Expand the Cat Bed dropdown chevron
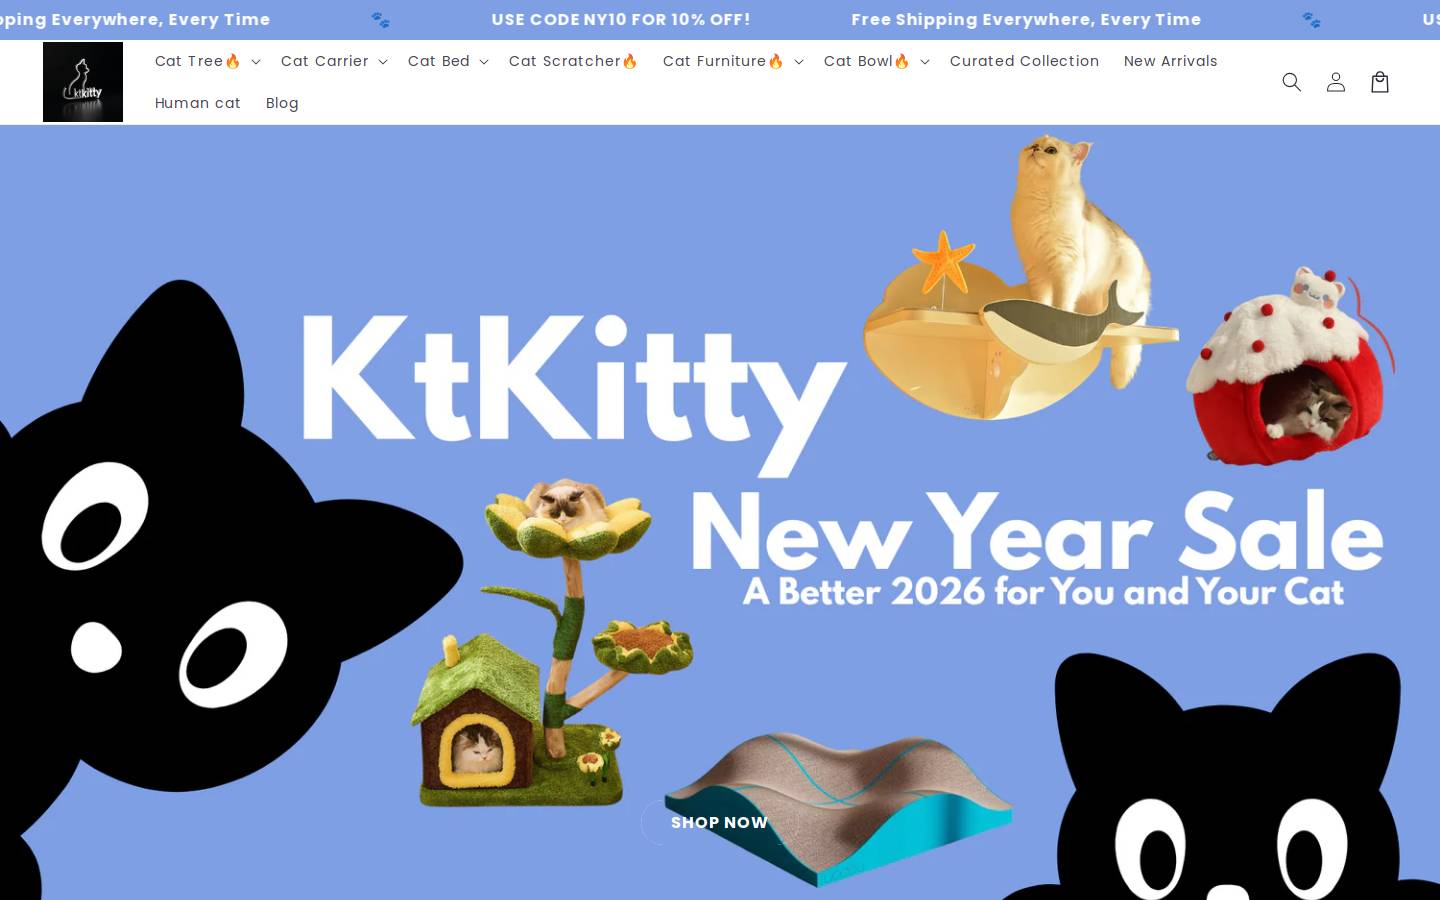Screen dimensions: 1440x900 [x=483, y=62]
